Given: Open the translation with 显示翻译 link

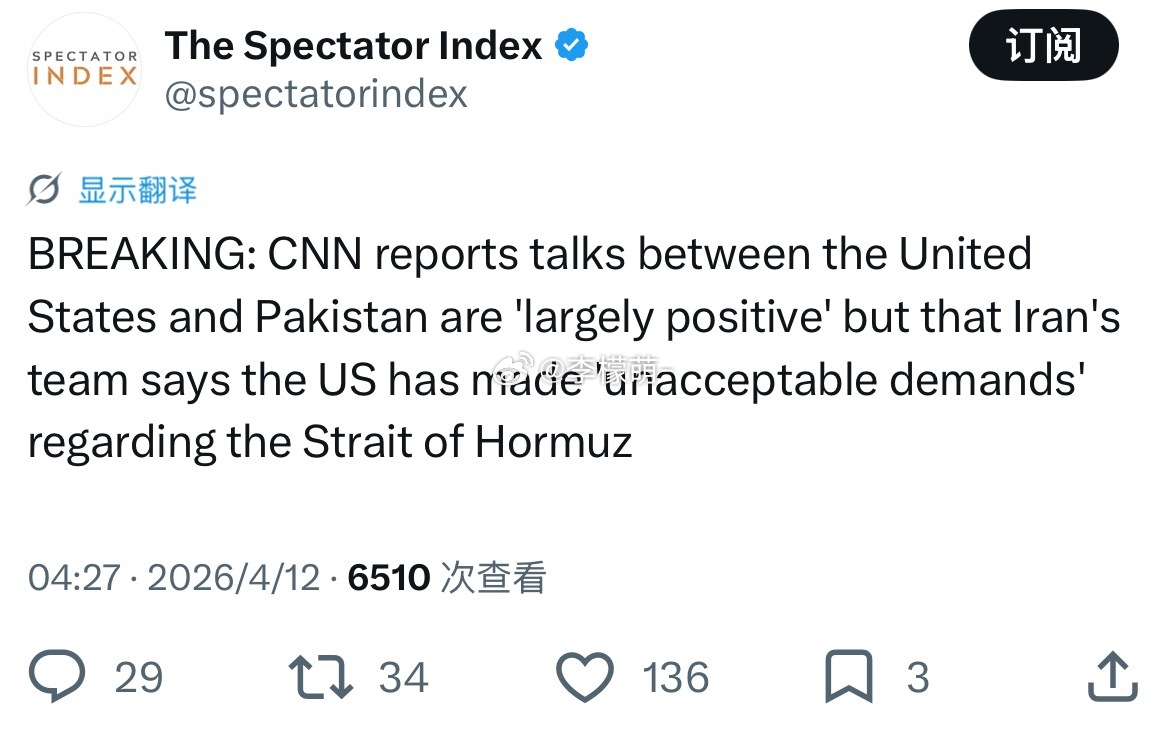Looking at the screenshot, I should coord(136,191).
